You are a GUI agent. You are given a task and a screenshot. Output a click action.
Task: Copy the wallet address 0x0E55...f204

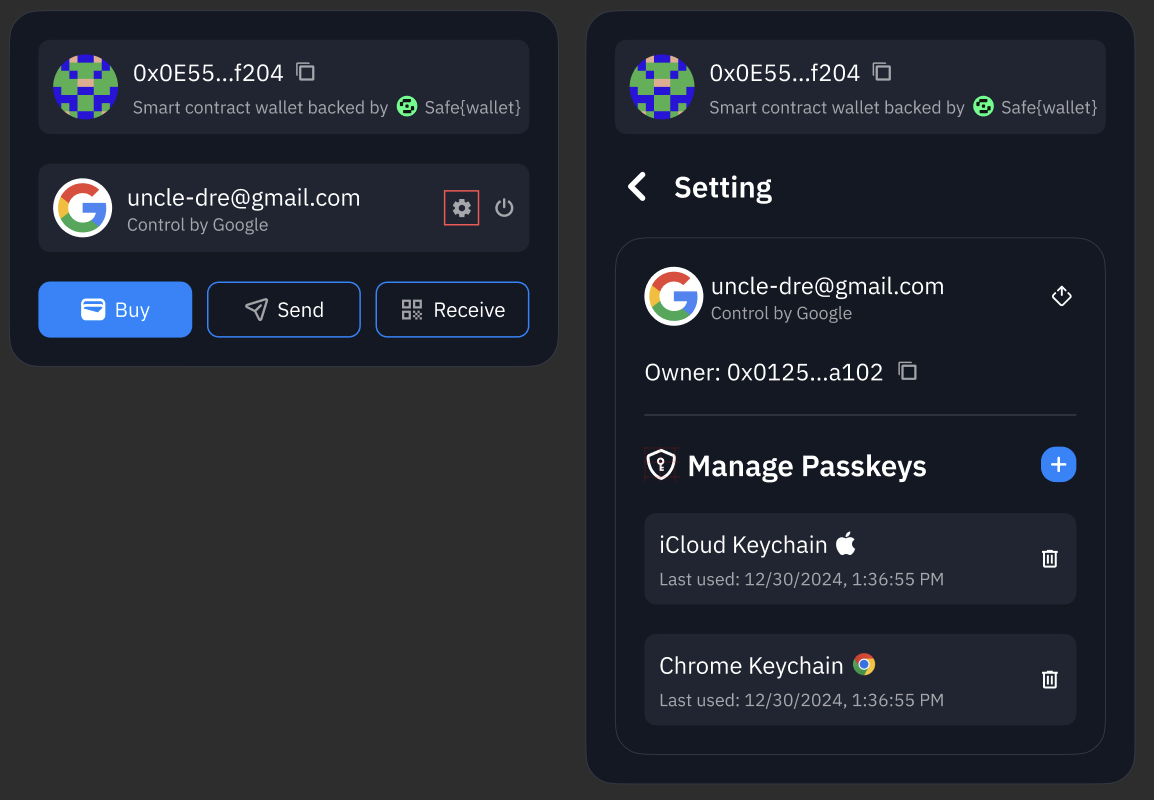tap(304, 72)
